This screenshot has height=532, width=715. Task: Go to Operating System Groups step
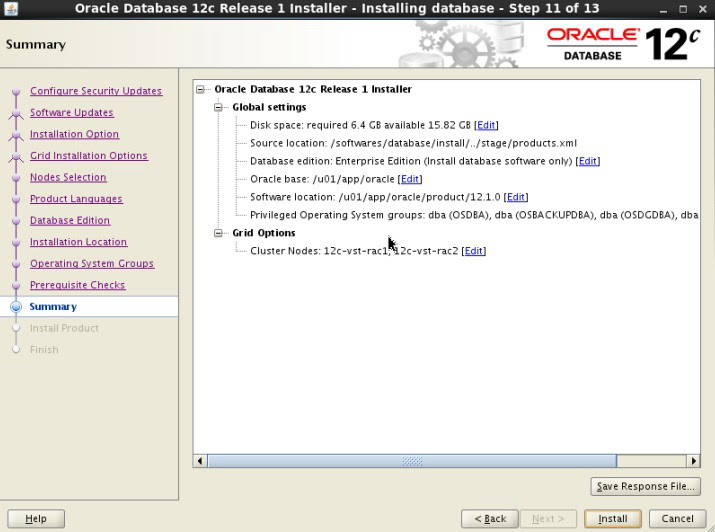pyautogui.click(x=92, y=263)
